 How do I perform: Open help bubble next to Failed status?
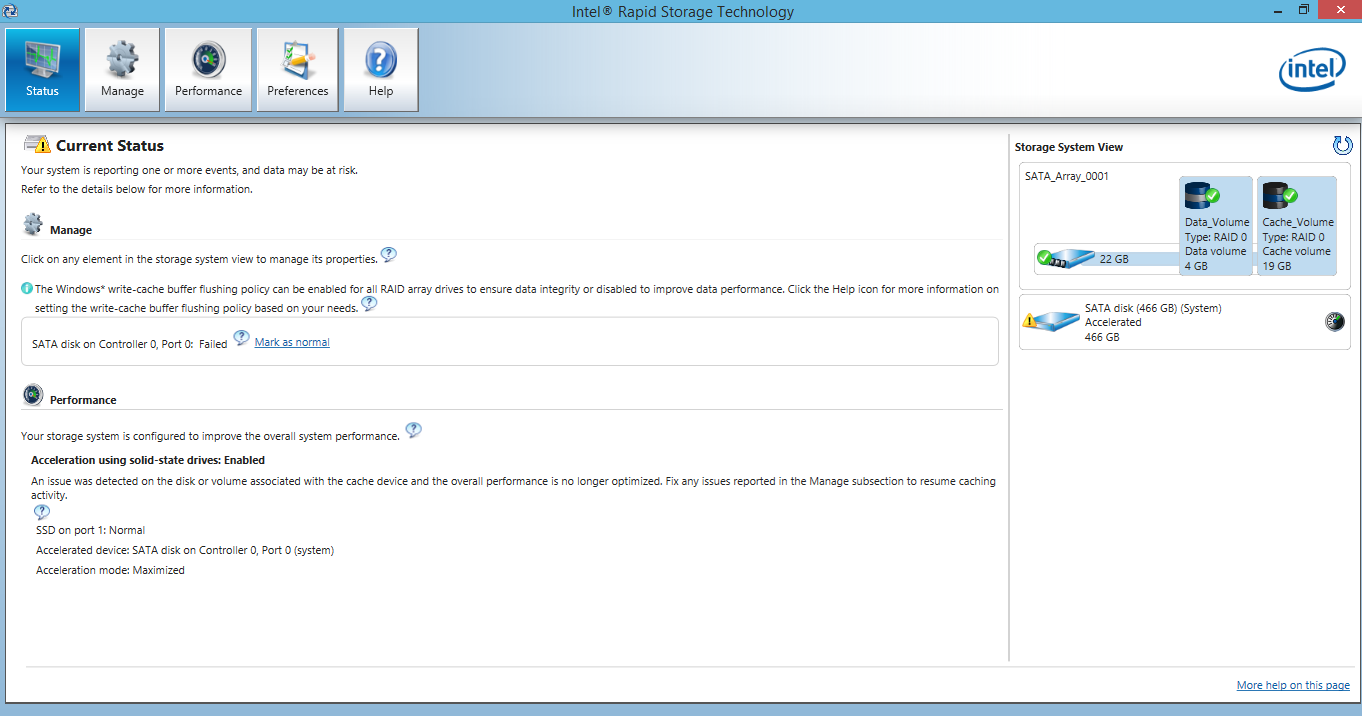tap(241, 339)
